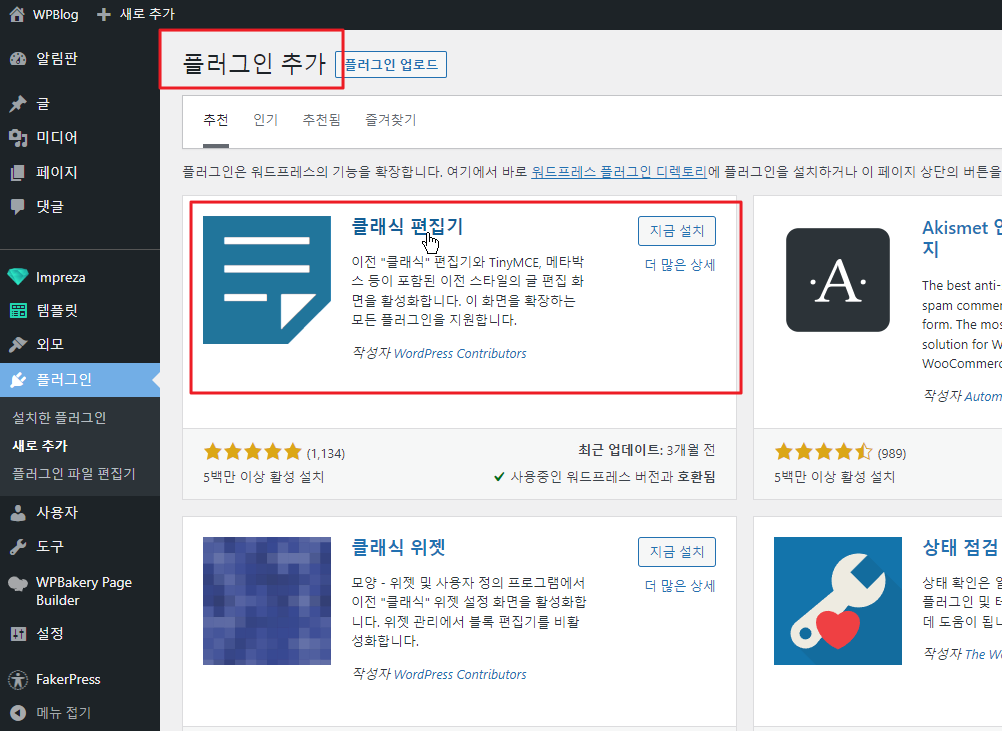
Task: Click the WPBlog home icon
Action: (x=17, y=14)
